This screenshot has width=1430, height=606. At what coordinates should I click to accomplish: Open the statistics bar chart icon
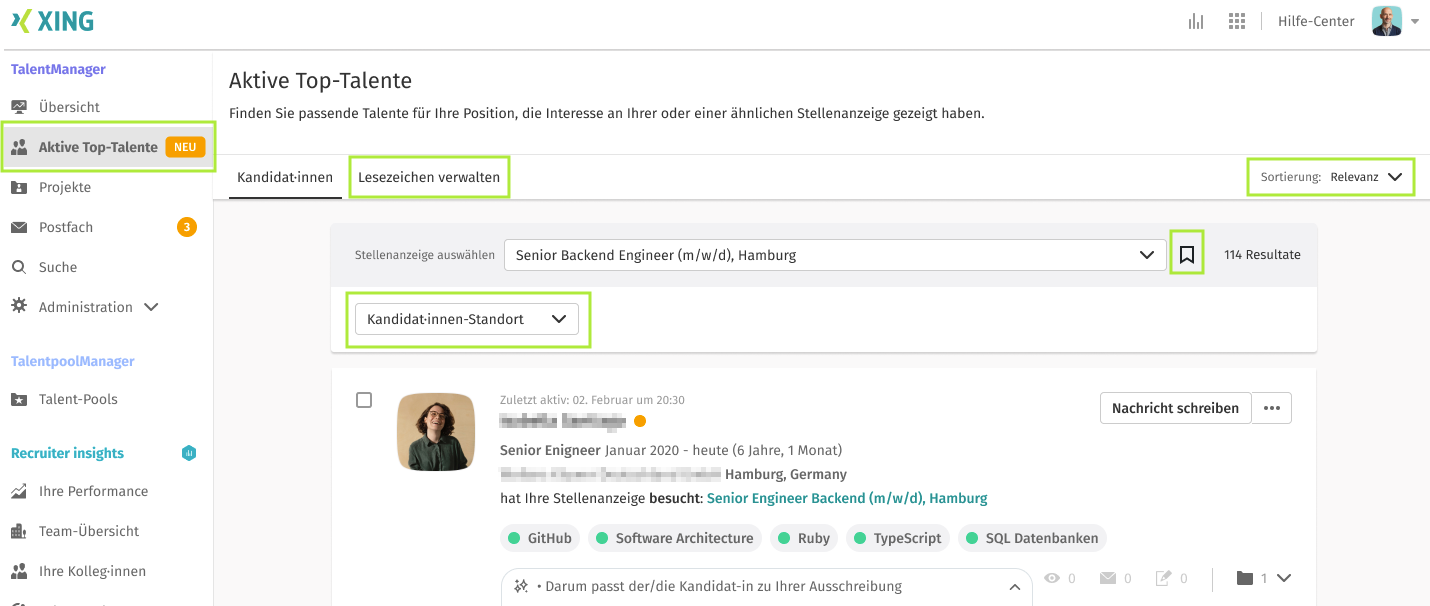1196,21
